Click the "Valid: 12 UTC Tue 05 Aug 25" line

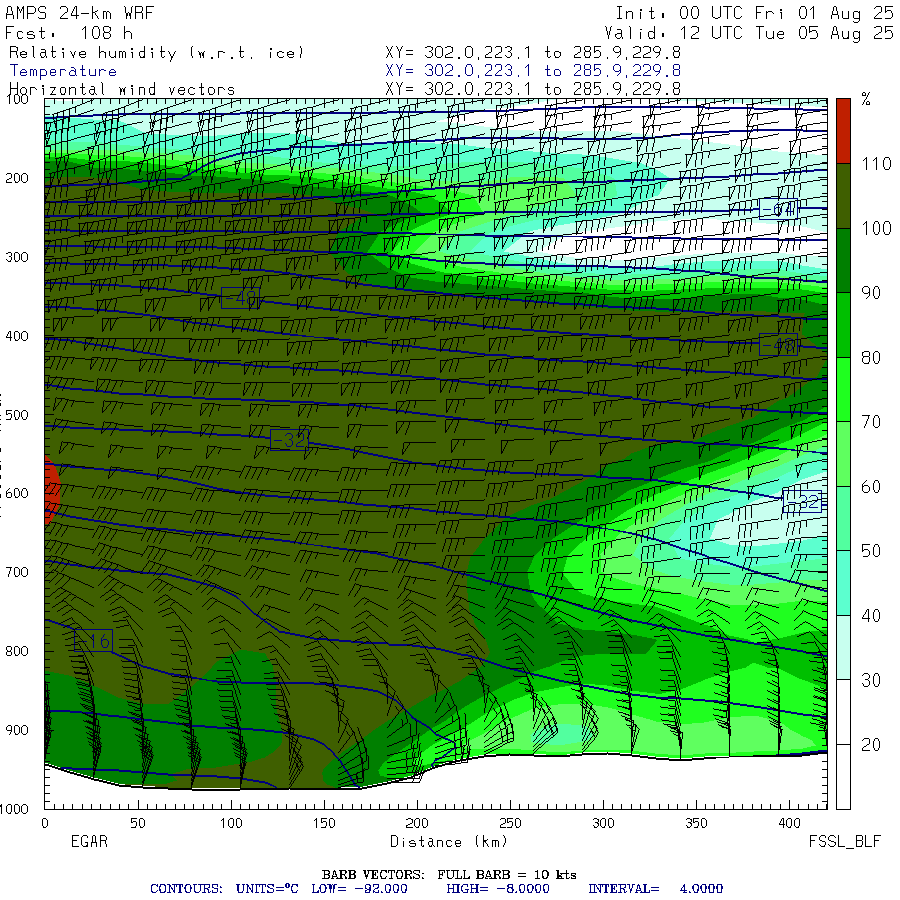pos(748,33)
